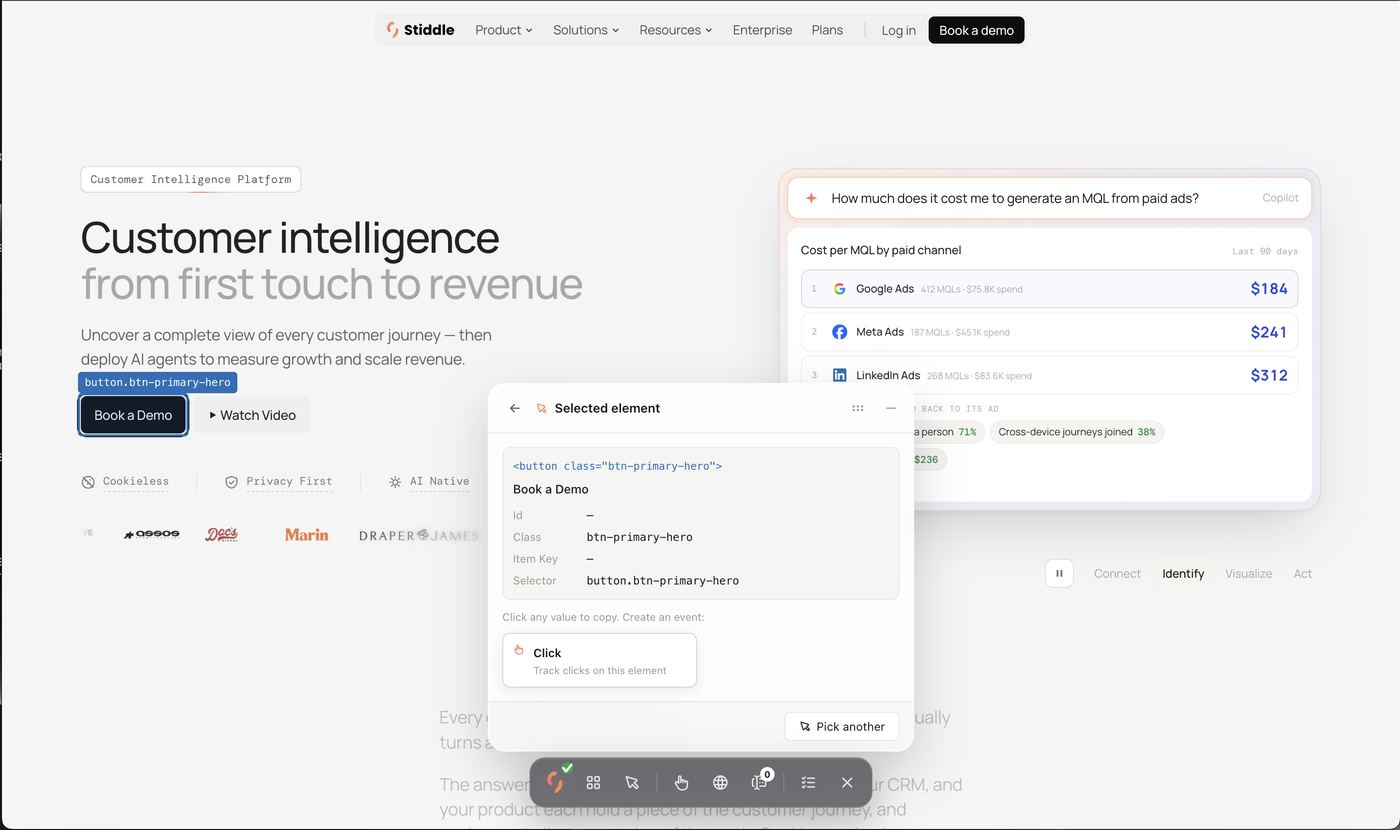The width and height of the screenshot is (1400, 830).
Task: Click the Copilot sparkle icon
Action: click(811, 198)
